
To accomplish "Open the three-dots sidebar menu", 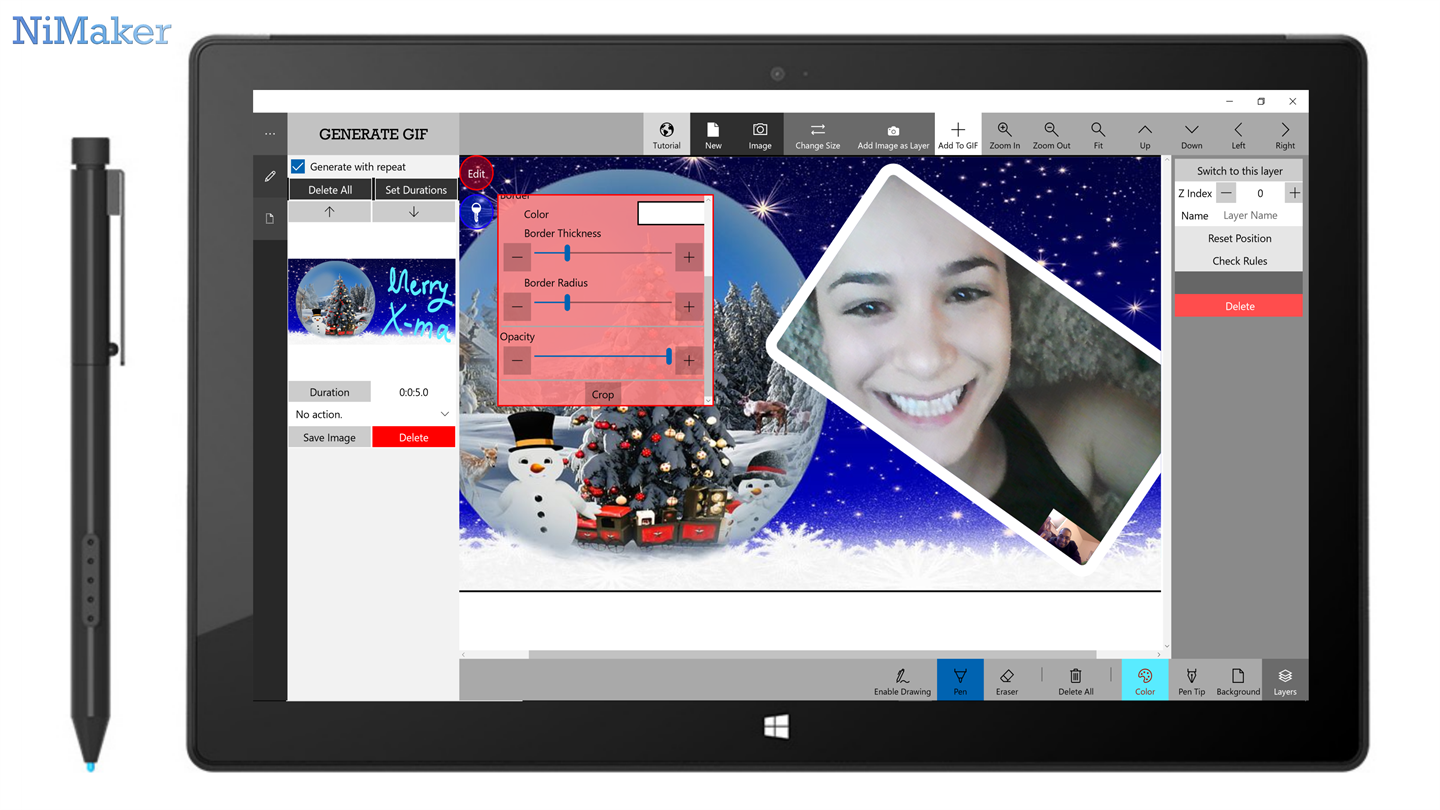I will 270,133.
